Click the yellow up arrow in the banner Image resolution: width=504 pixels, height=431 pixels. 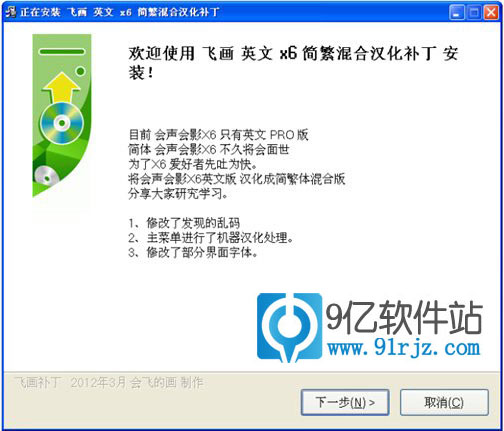(x=61, y=87)
